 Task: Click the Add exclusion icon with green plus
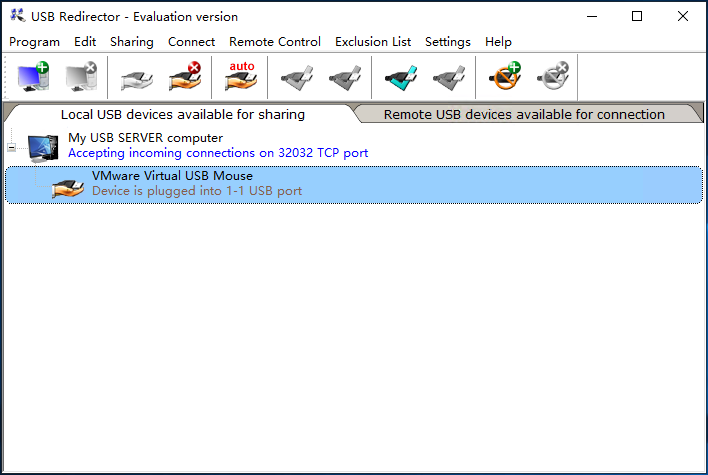[505, 76]
